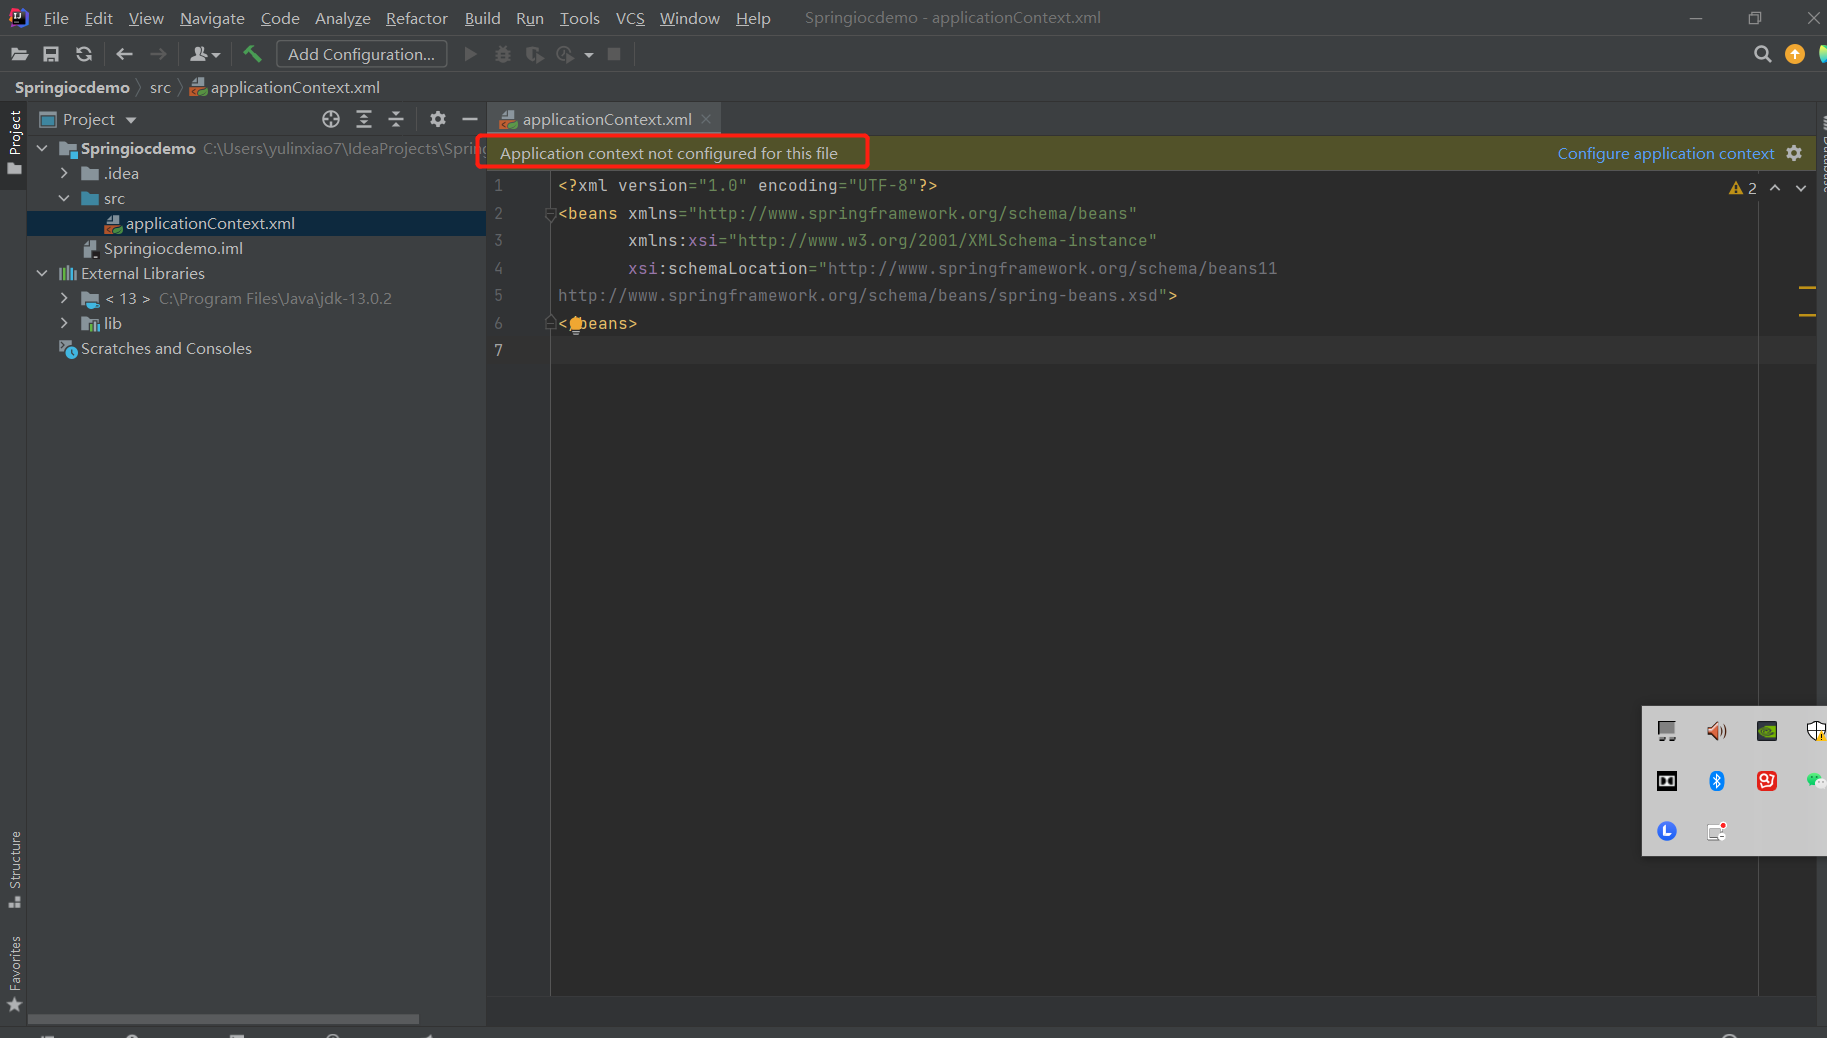Click the Run with Coverage icon
The height and width of the screenshot is (1038, 1827).
point(535,54)
